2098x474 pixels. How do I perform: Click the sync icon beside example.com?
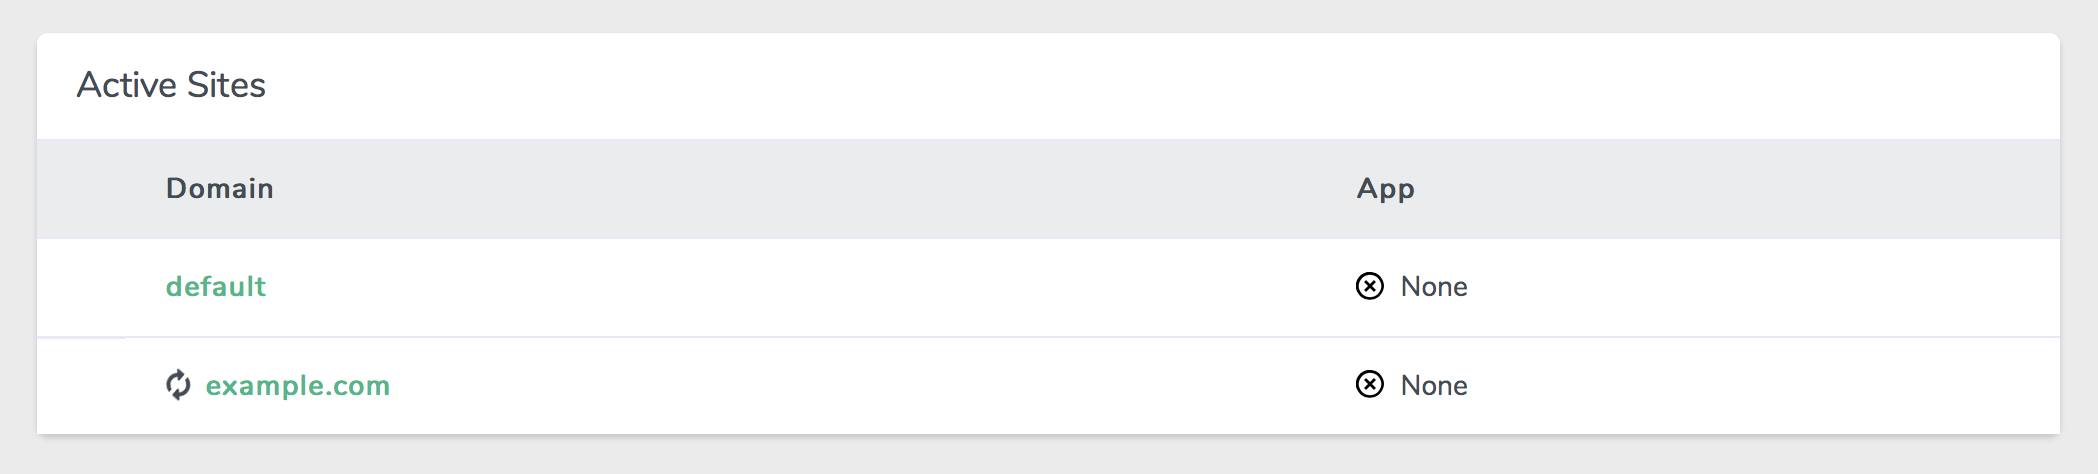[x=178, y=385]
